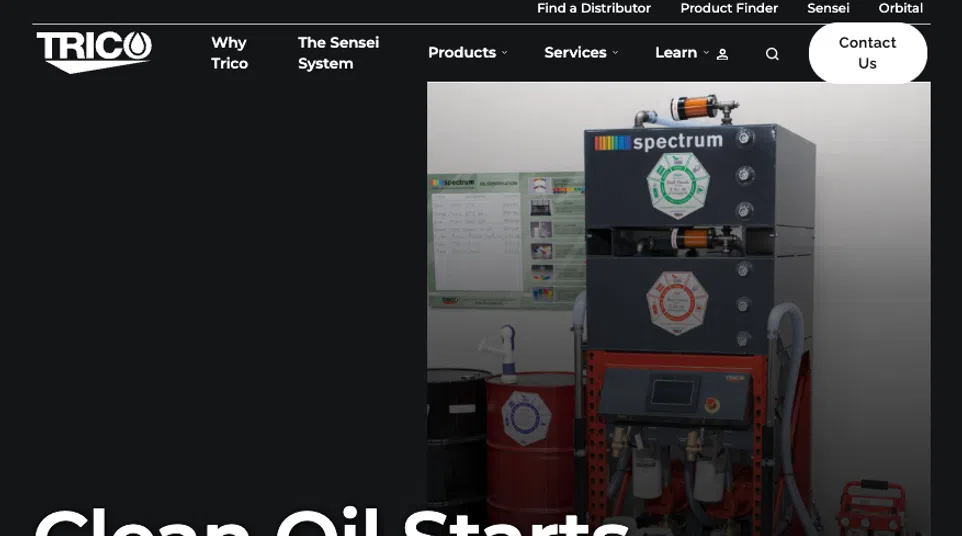Image resolution: width=962 pixels, height=536 pixels.
Task: Open Find a Distributor link
Action: click(x=593, y=9)
